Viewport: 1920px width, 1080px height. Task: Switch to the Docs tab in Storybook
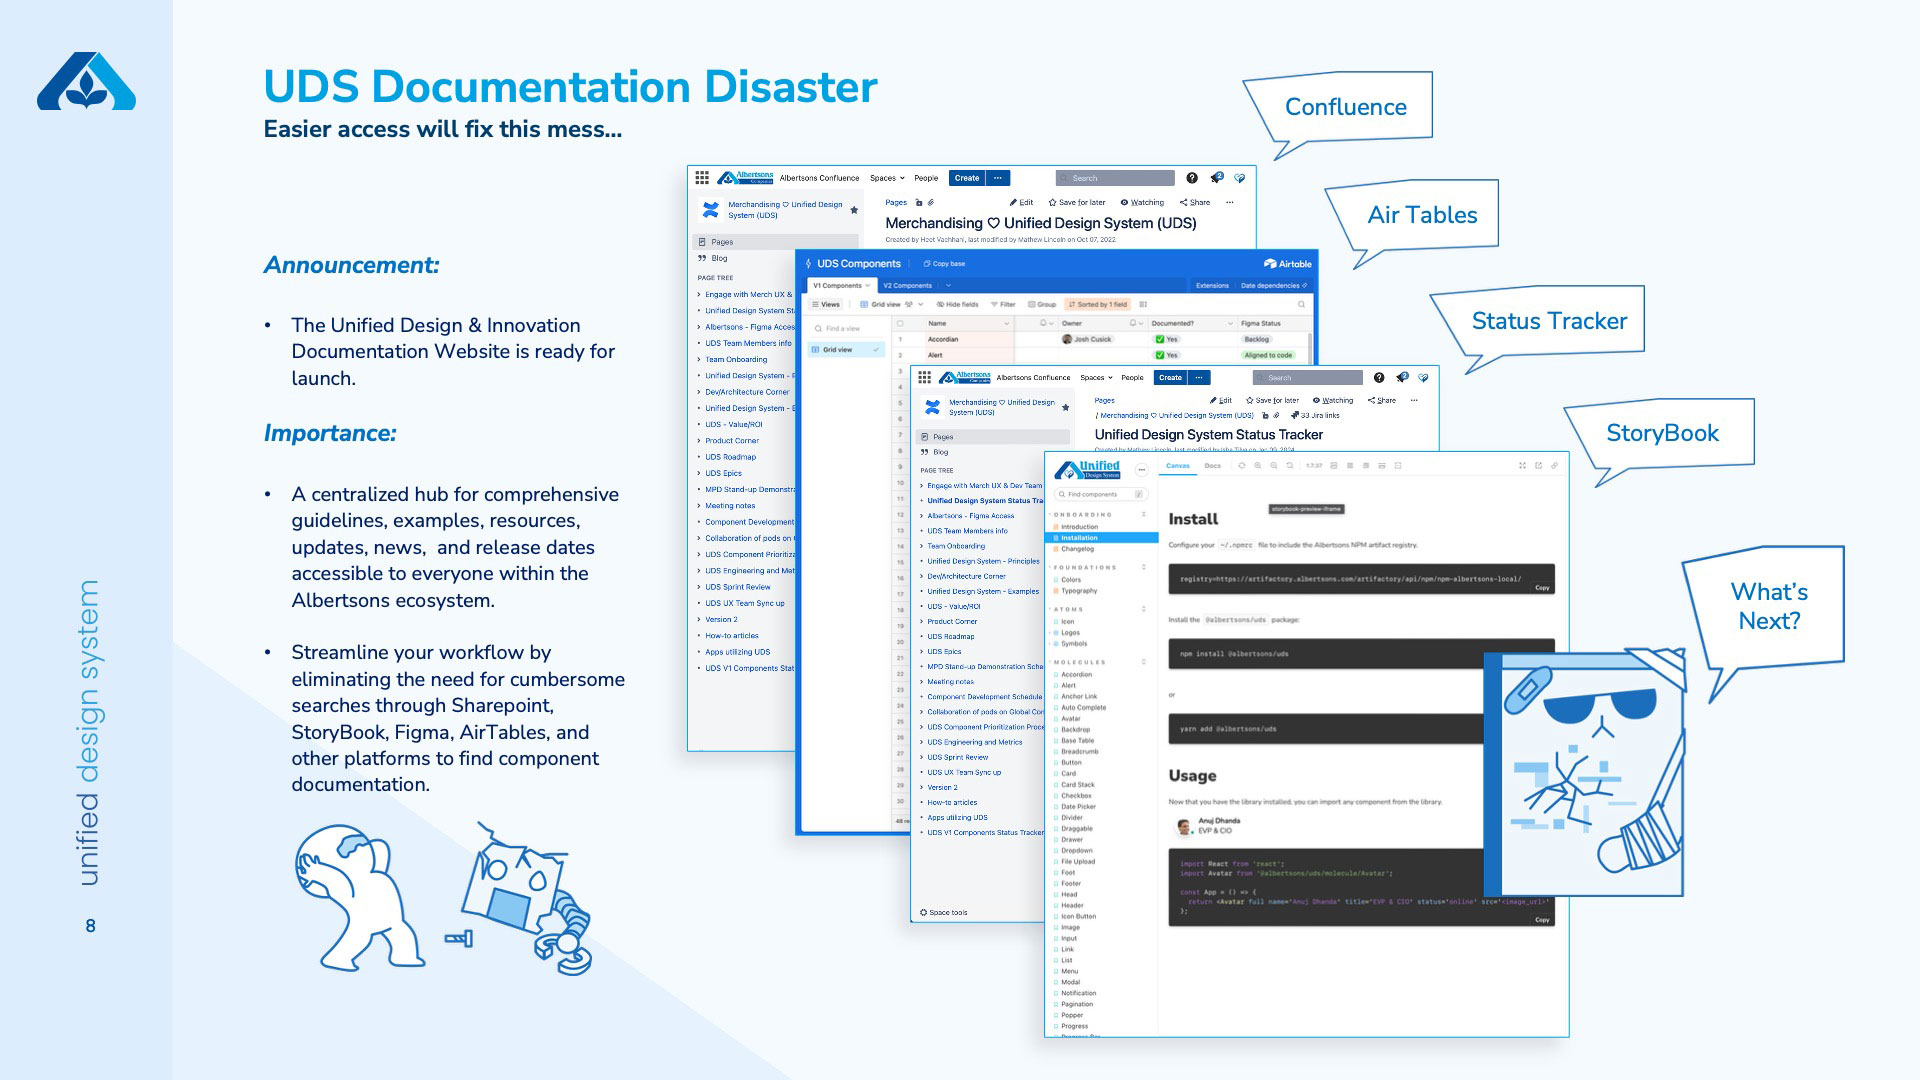pyautogui.click(x=1212, y=466)
